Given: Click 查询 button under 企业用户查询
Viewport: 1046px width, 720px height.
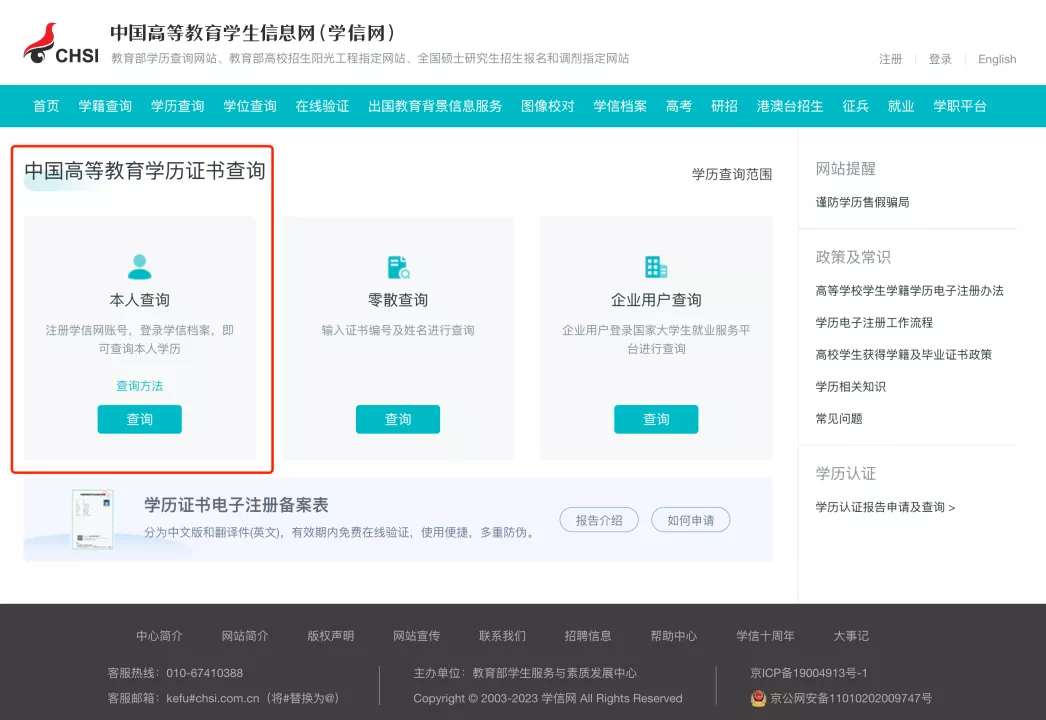Looking at the screenshot, I should [656, 419].
